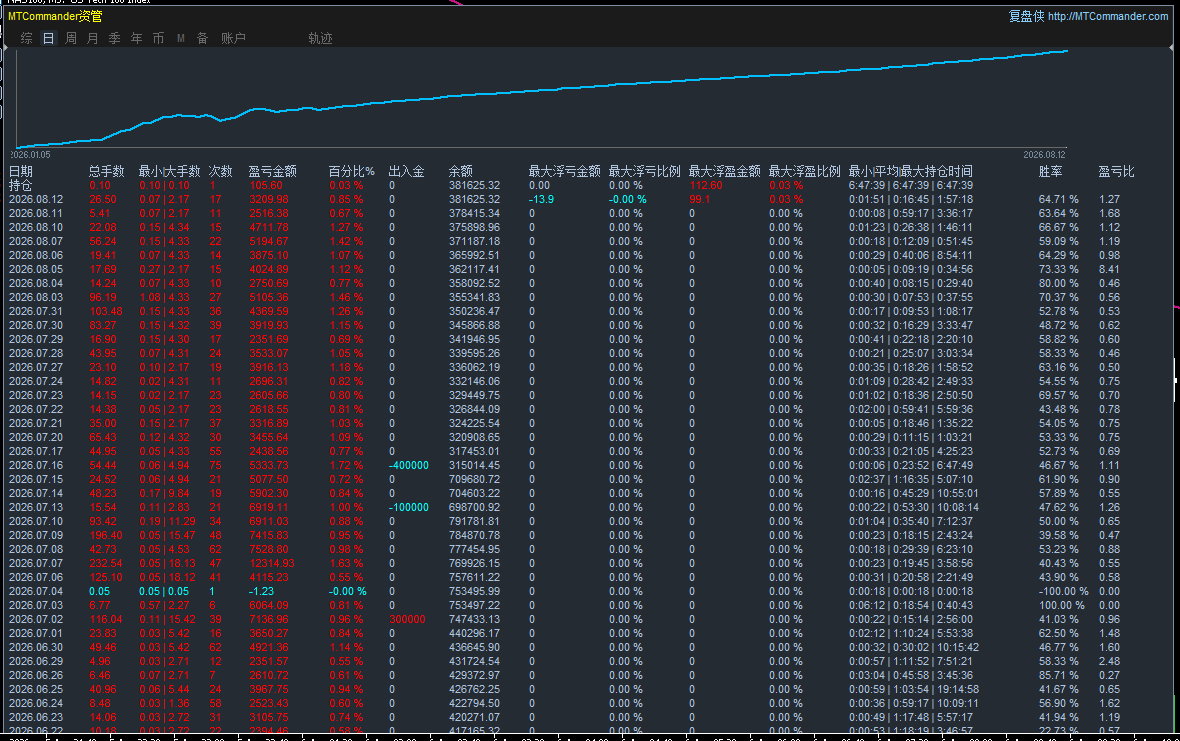Click the MTCommander资管 panel title
Viewport: 1180px width, 741px height.
click(x=55, y=16)
